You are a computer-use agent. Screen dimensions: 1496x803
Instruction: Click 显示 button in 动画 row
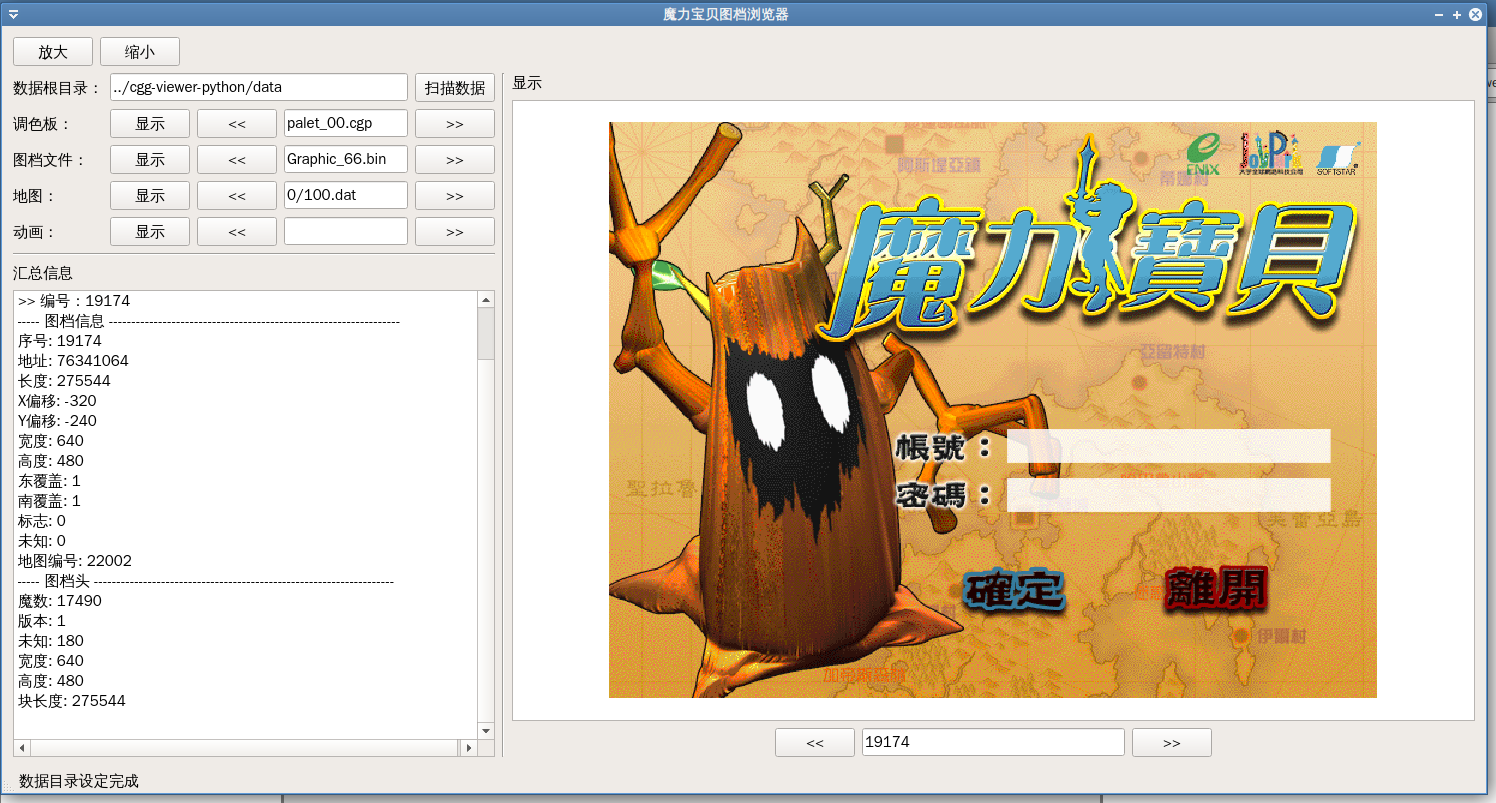150,232
